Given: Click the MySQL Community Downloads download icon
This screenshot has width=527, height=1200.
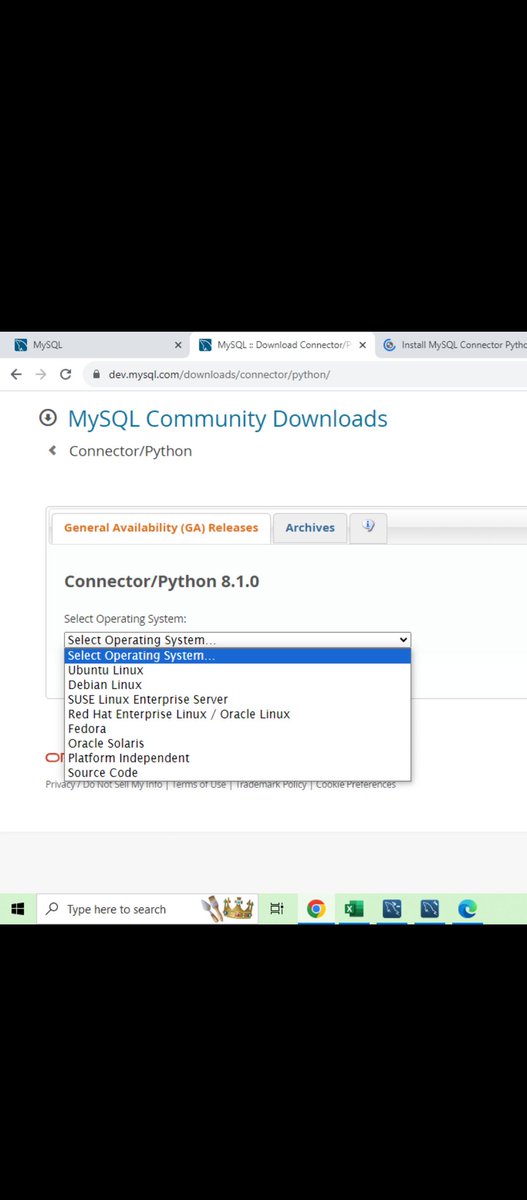Looking at the screenshot, I should click(x=47, y=418).
